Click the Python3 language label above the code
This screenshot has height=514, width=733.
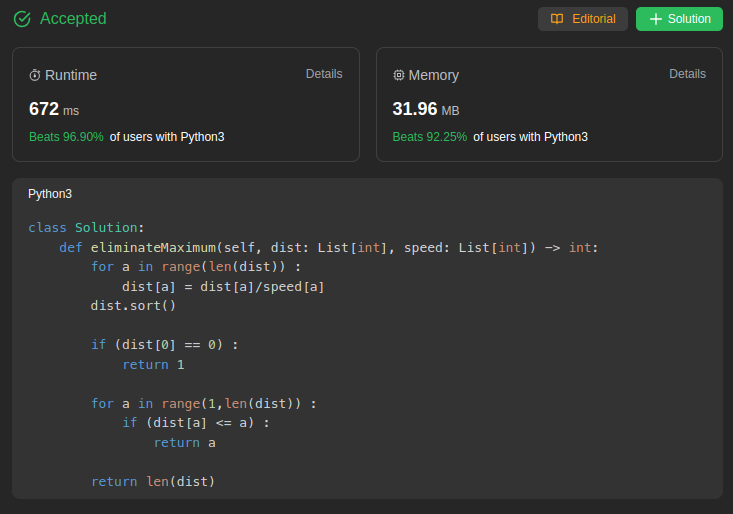point(50,194)
